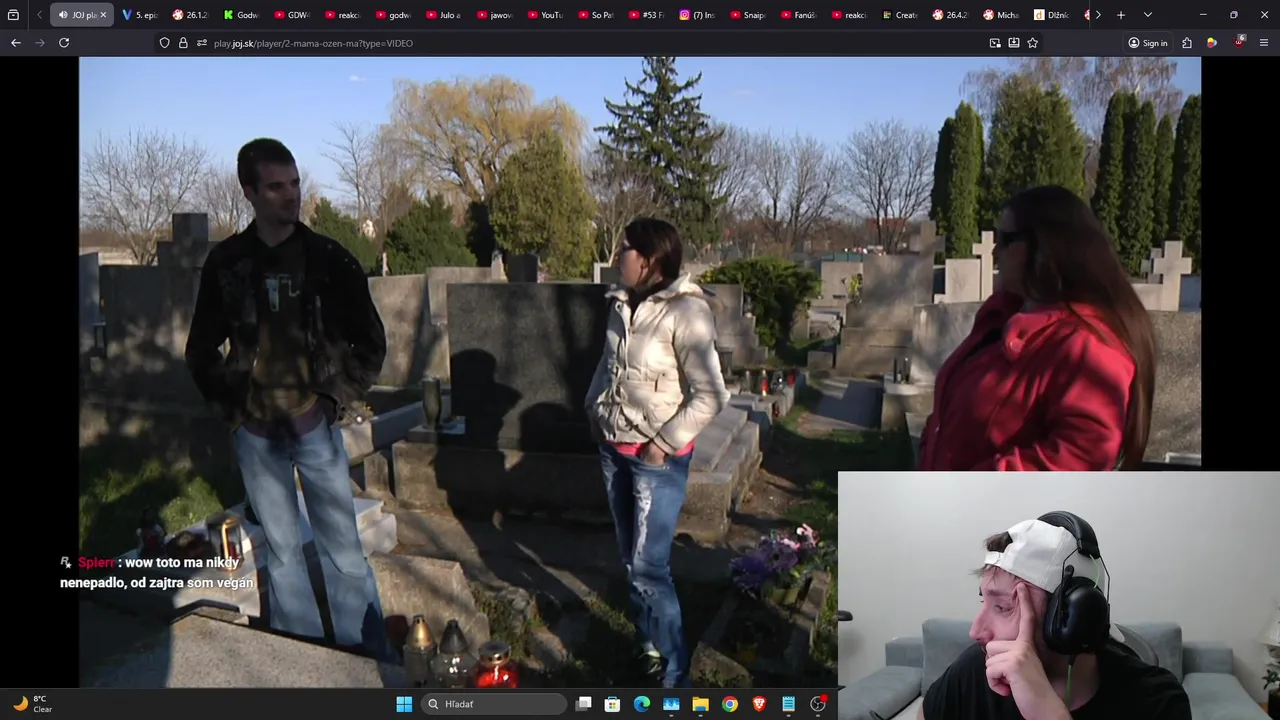Switch to the '#53 Fi' tab
1280x720 pixels.
pos(649,15)
